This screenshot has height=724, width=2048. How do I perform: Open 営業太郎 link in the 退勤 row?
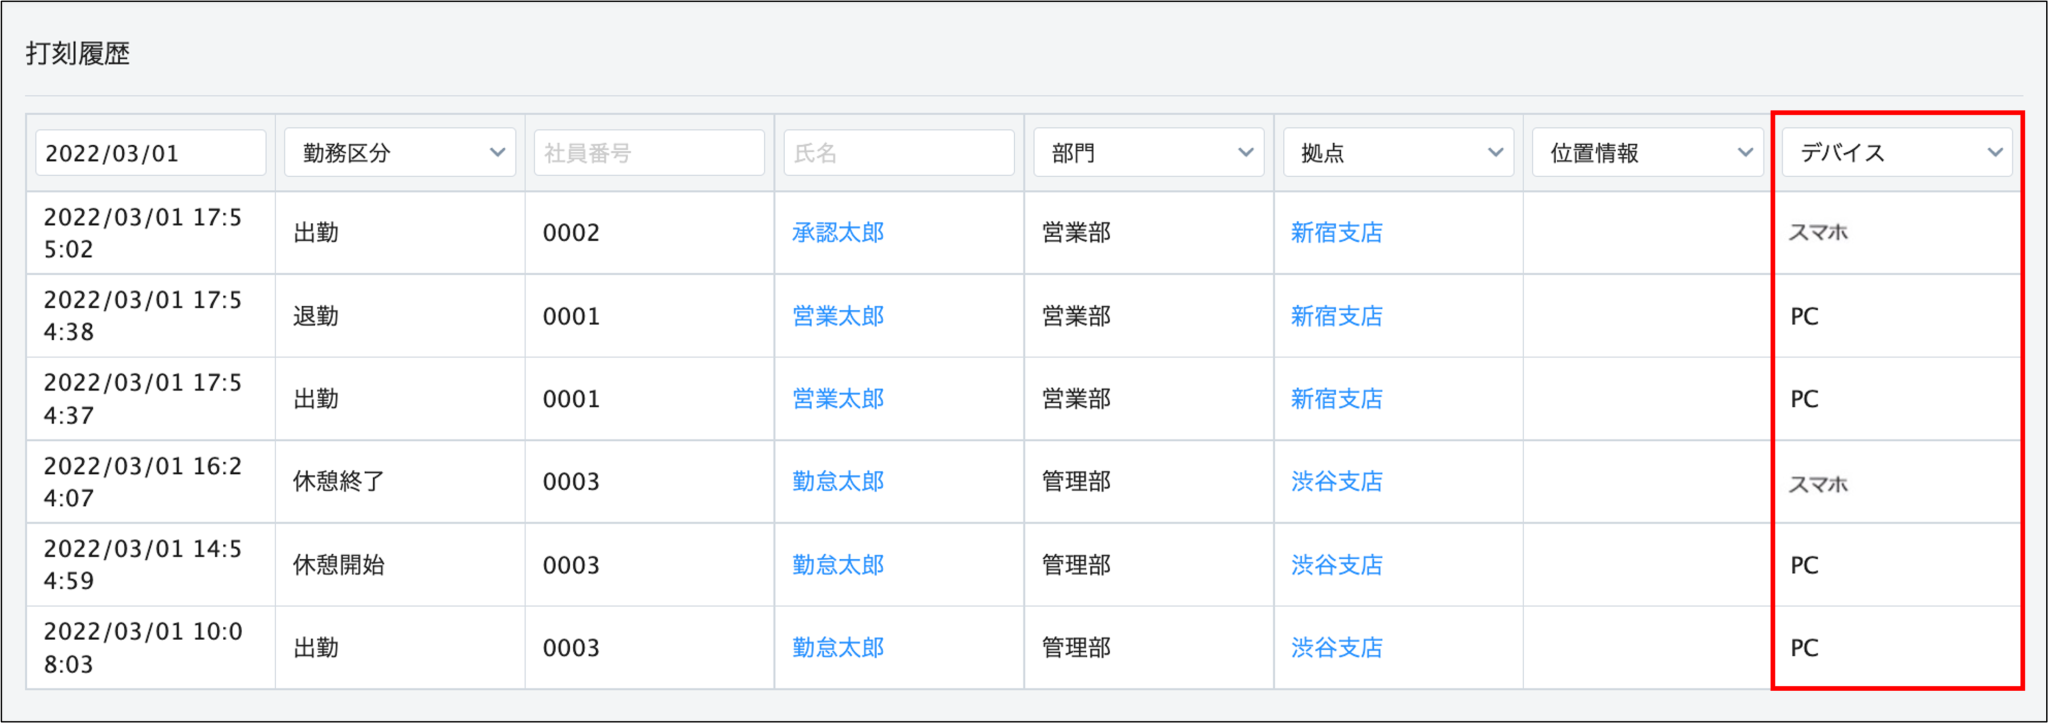[838, 316]
